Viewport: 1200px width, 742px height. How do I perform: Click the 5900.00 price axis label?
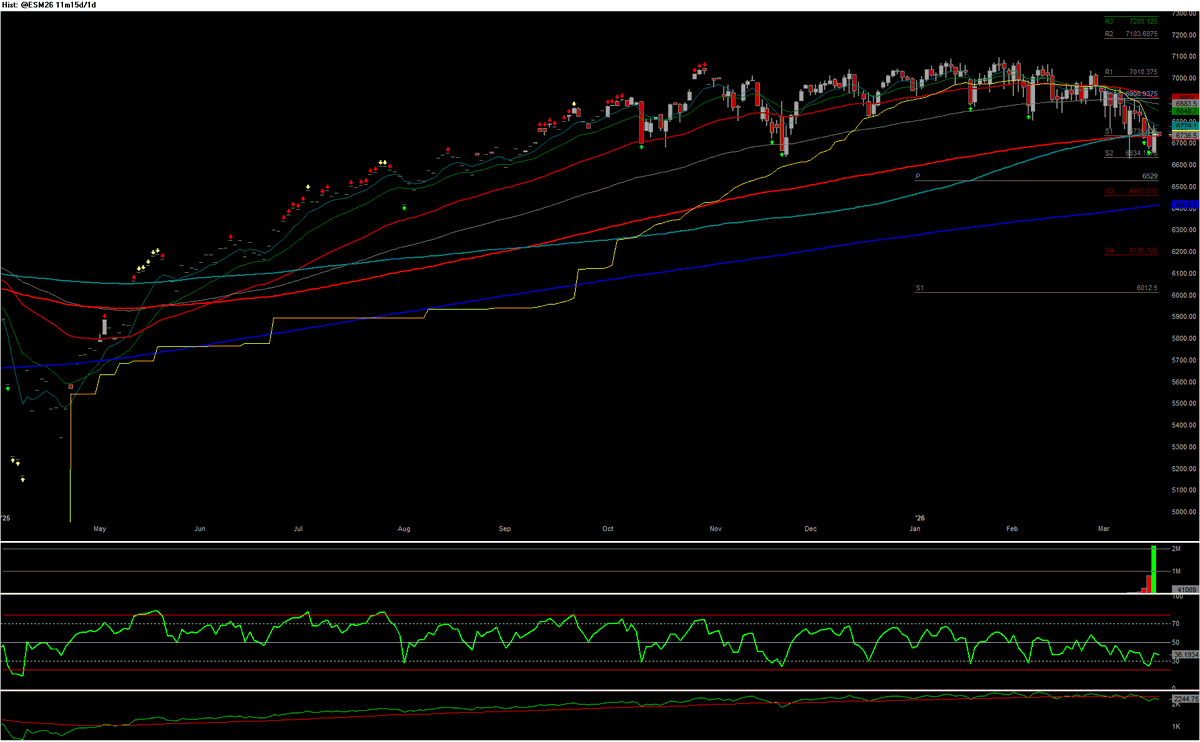pos(1184,317)
